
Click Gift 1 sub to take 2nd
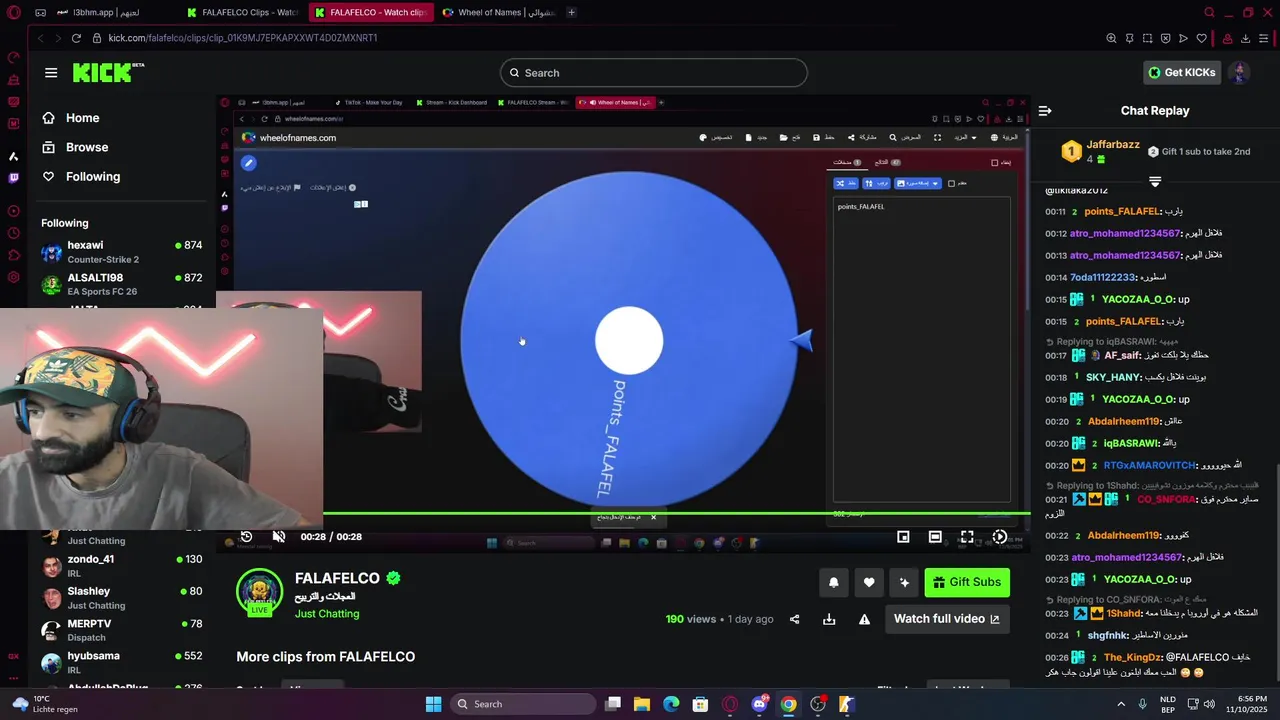1199,152
